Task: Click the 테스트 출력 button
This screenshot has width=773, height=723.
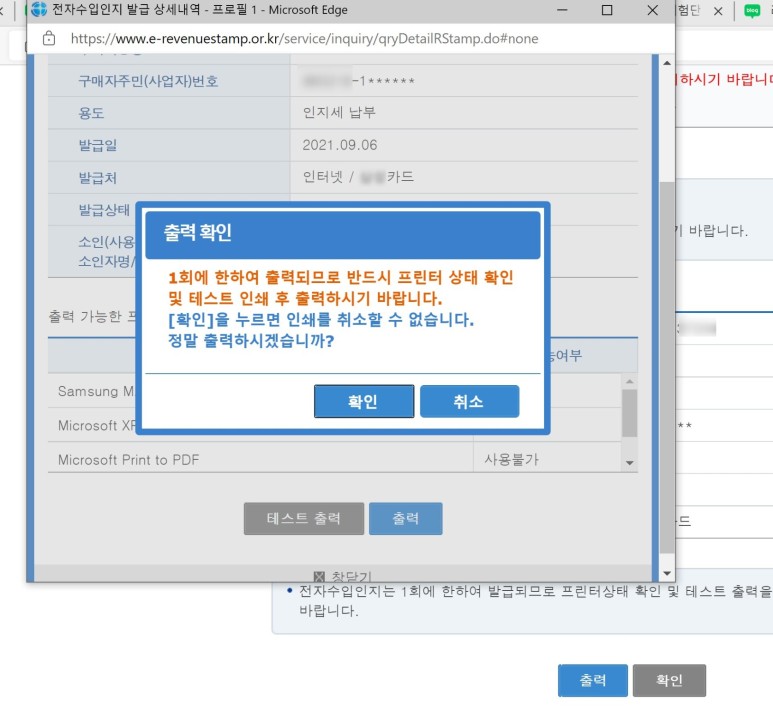Action: (304, 518)
